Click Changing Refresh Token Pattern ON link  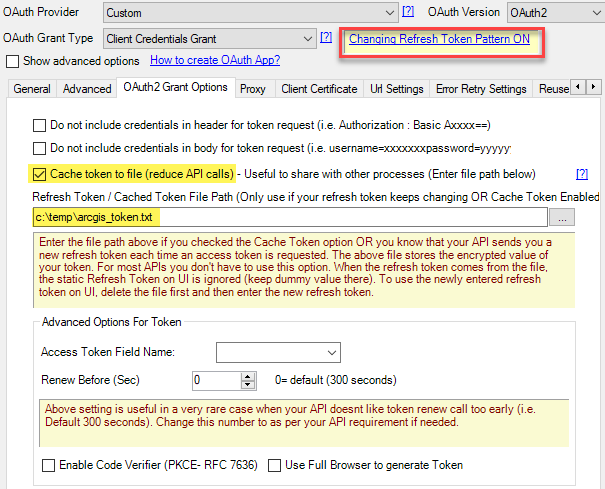click(x=439, y=40)
